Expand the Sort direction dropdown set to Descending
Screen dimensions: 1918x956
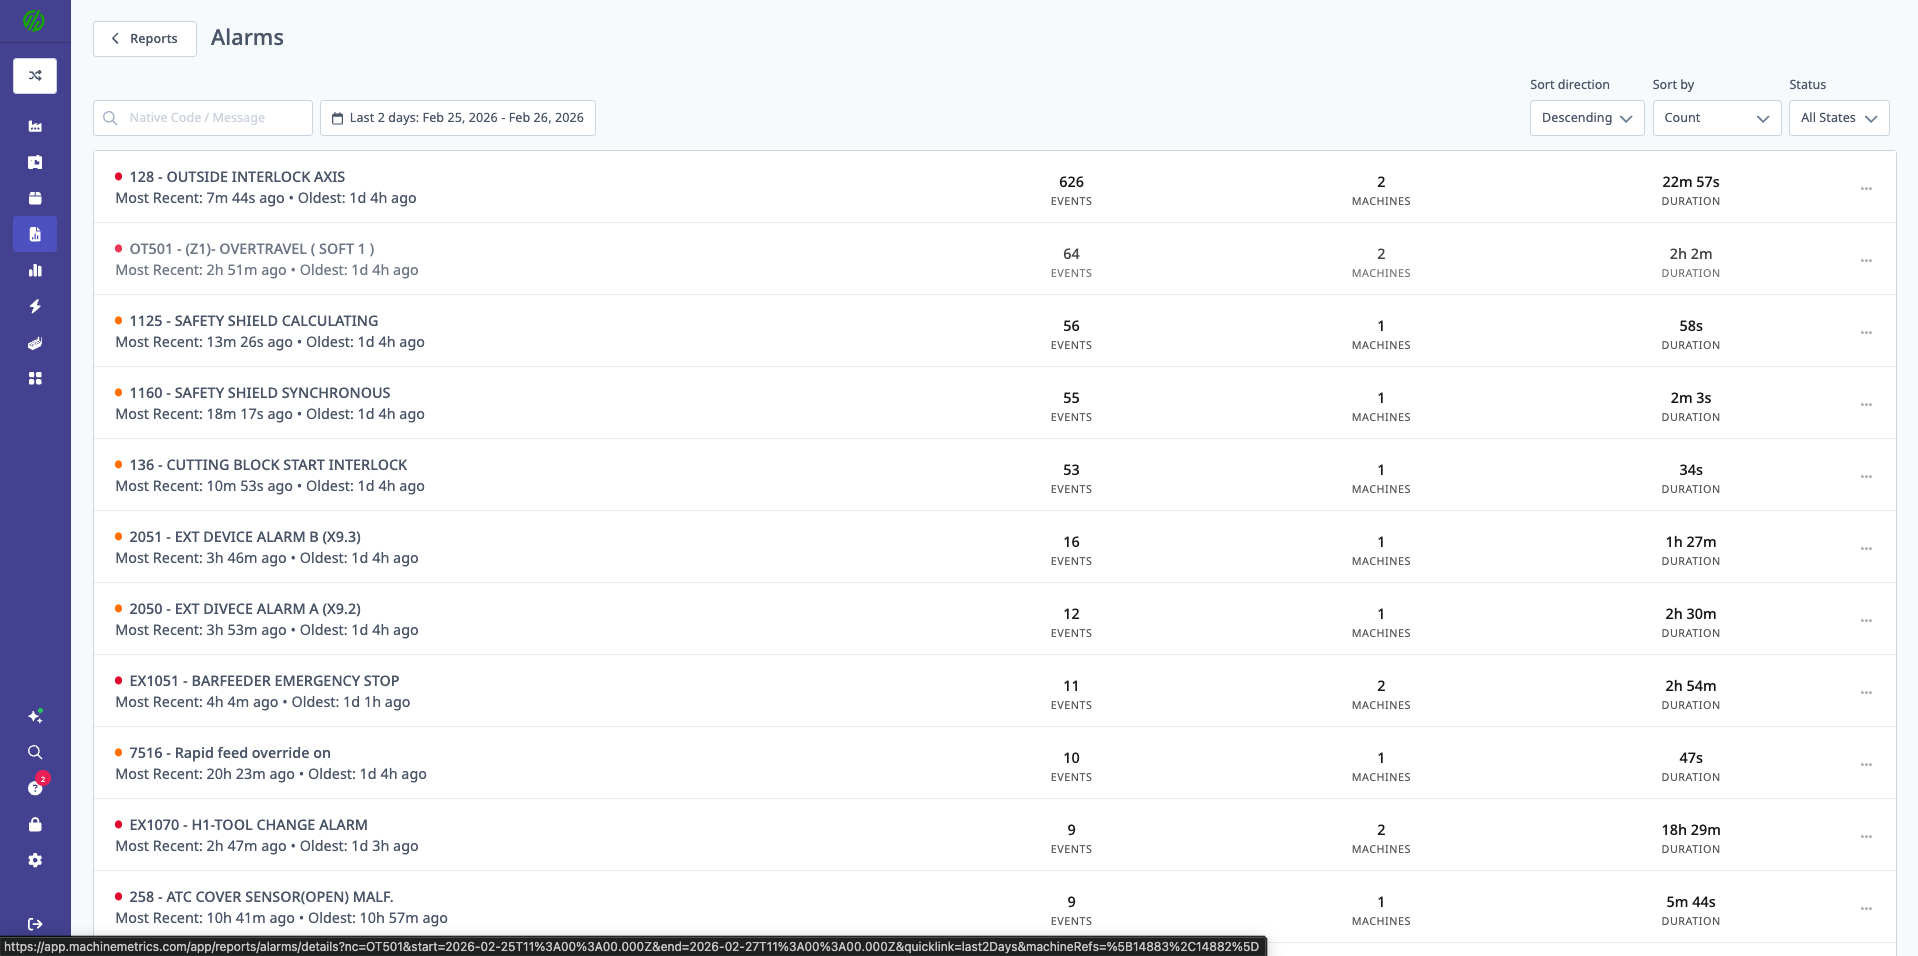click(x=1586, y=118)
